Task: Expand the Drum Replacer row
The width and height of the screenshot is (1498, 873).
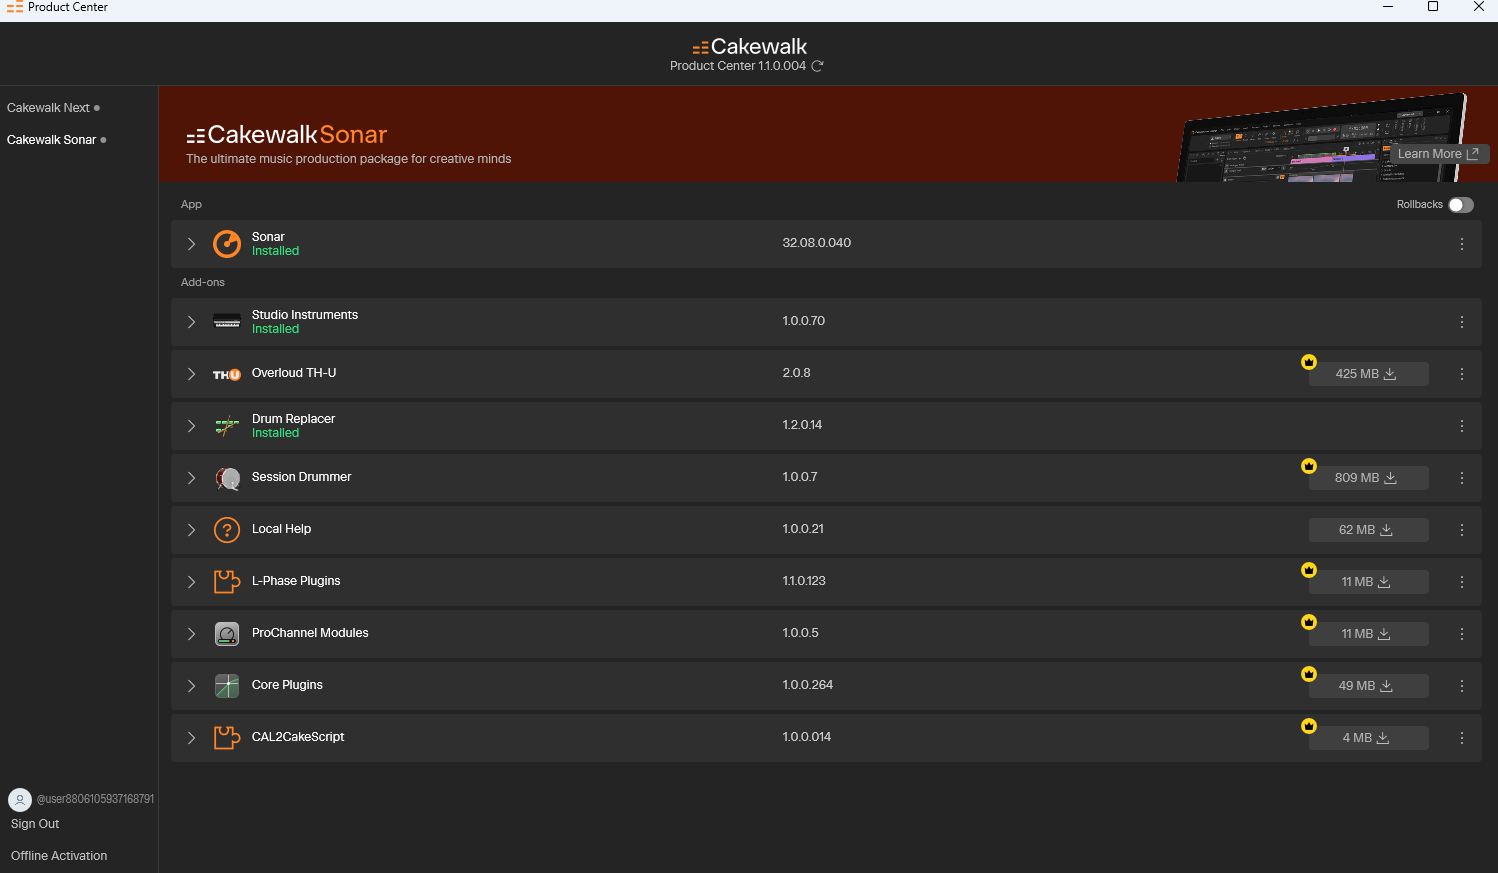Action: (x=191, y=426)
